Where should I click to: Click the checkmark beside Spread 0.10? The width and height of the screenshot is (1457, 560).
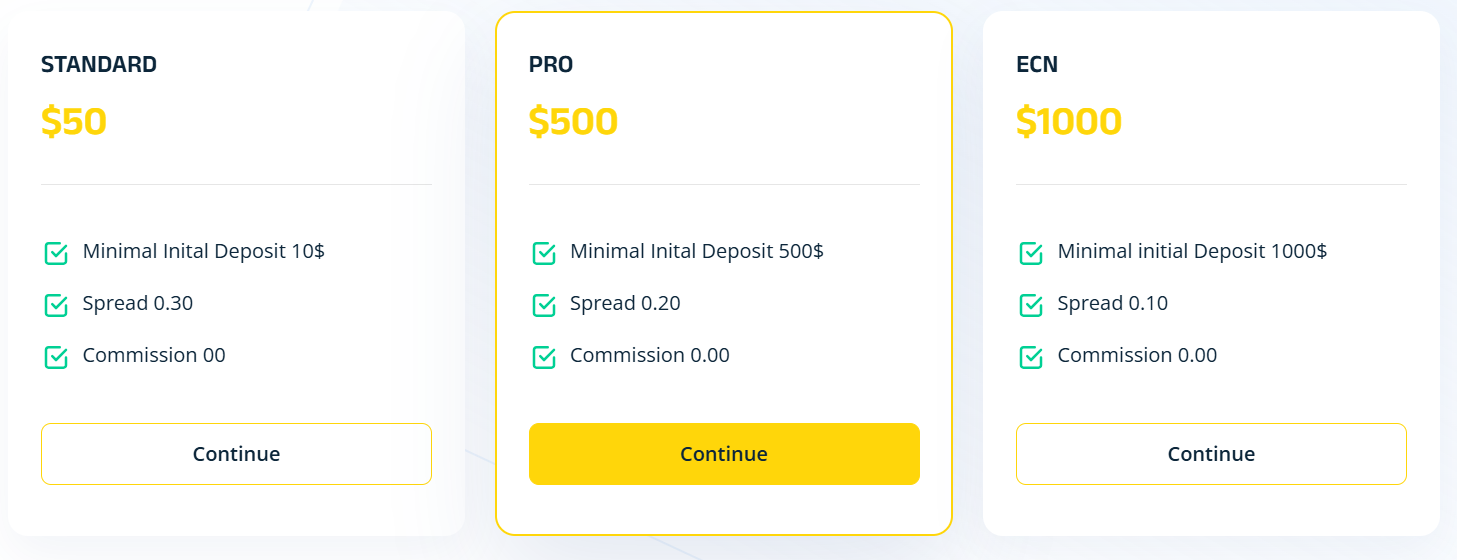1031,305
